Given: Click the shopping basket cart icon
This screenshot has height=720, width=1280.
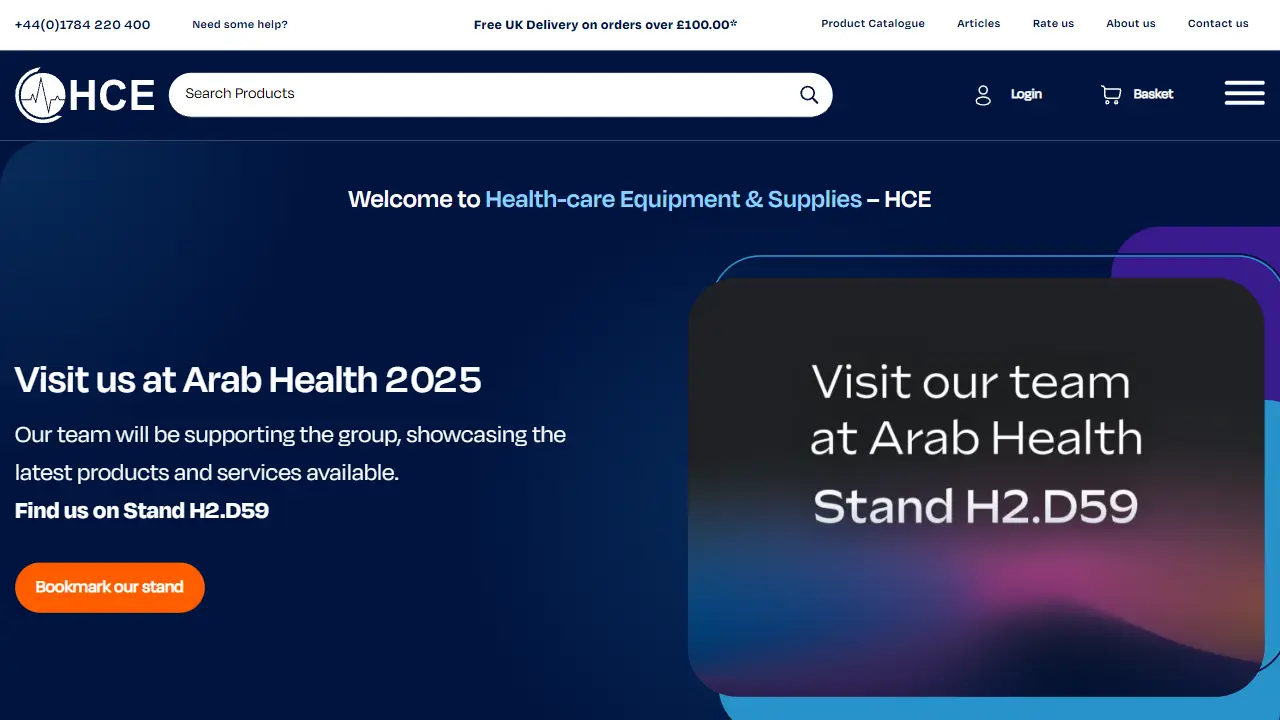Looking at the screenshot, I should [x=1111, y=94].
